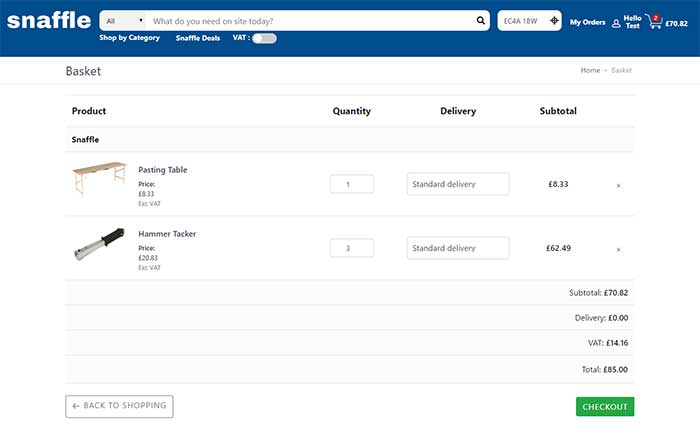Click the search magnifier icon
700x435 pixels.
(x=480, y=21)
